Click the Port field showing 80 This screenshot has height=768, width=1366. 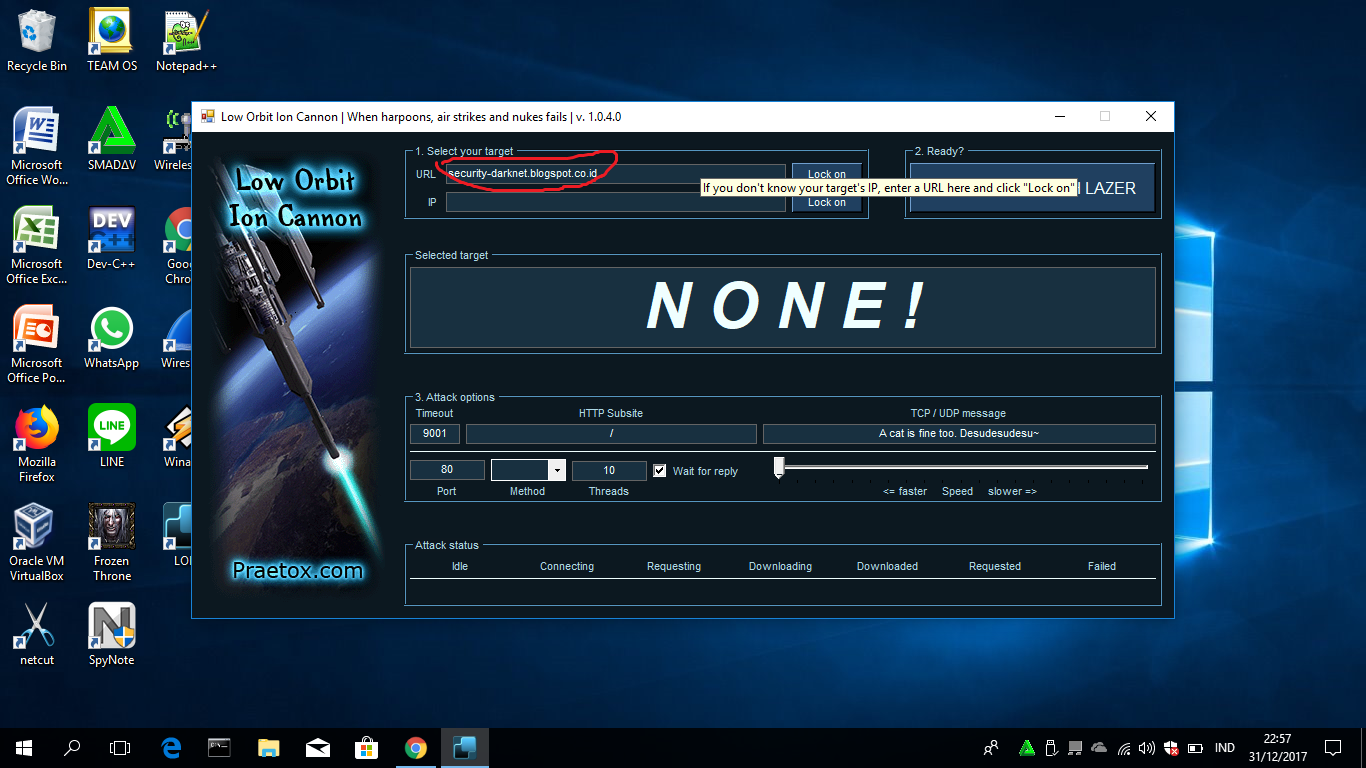(x=447, y=470)
